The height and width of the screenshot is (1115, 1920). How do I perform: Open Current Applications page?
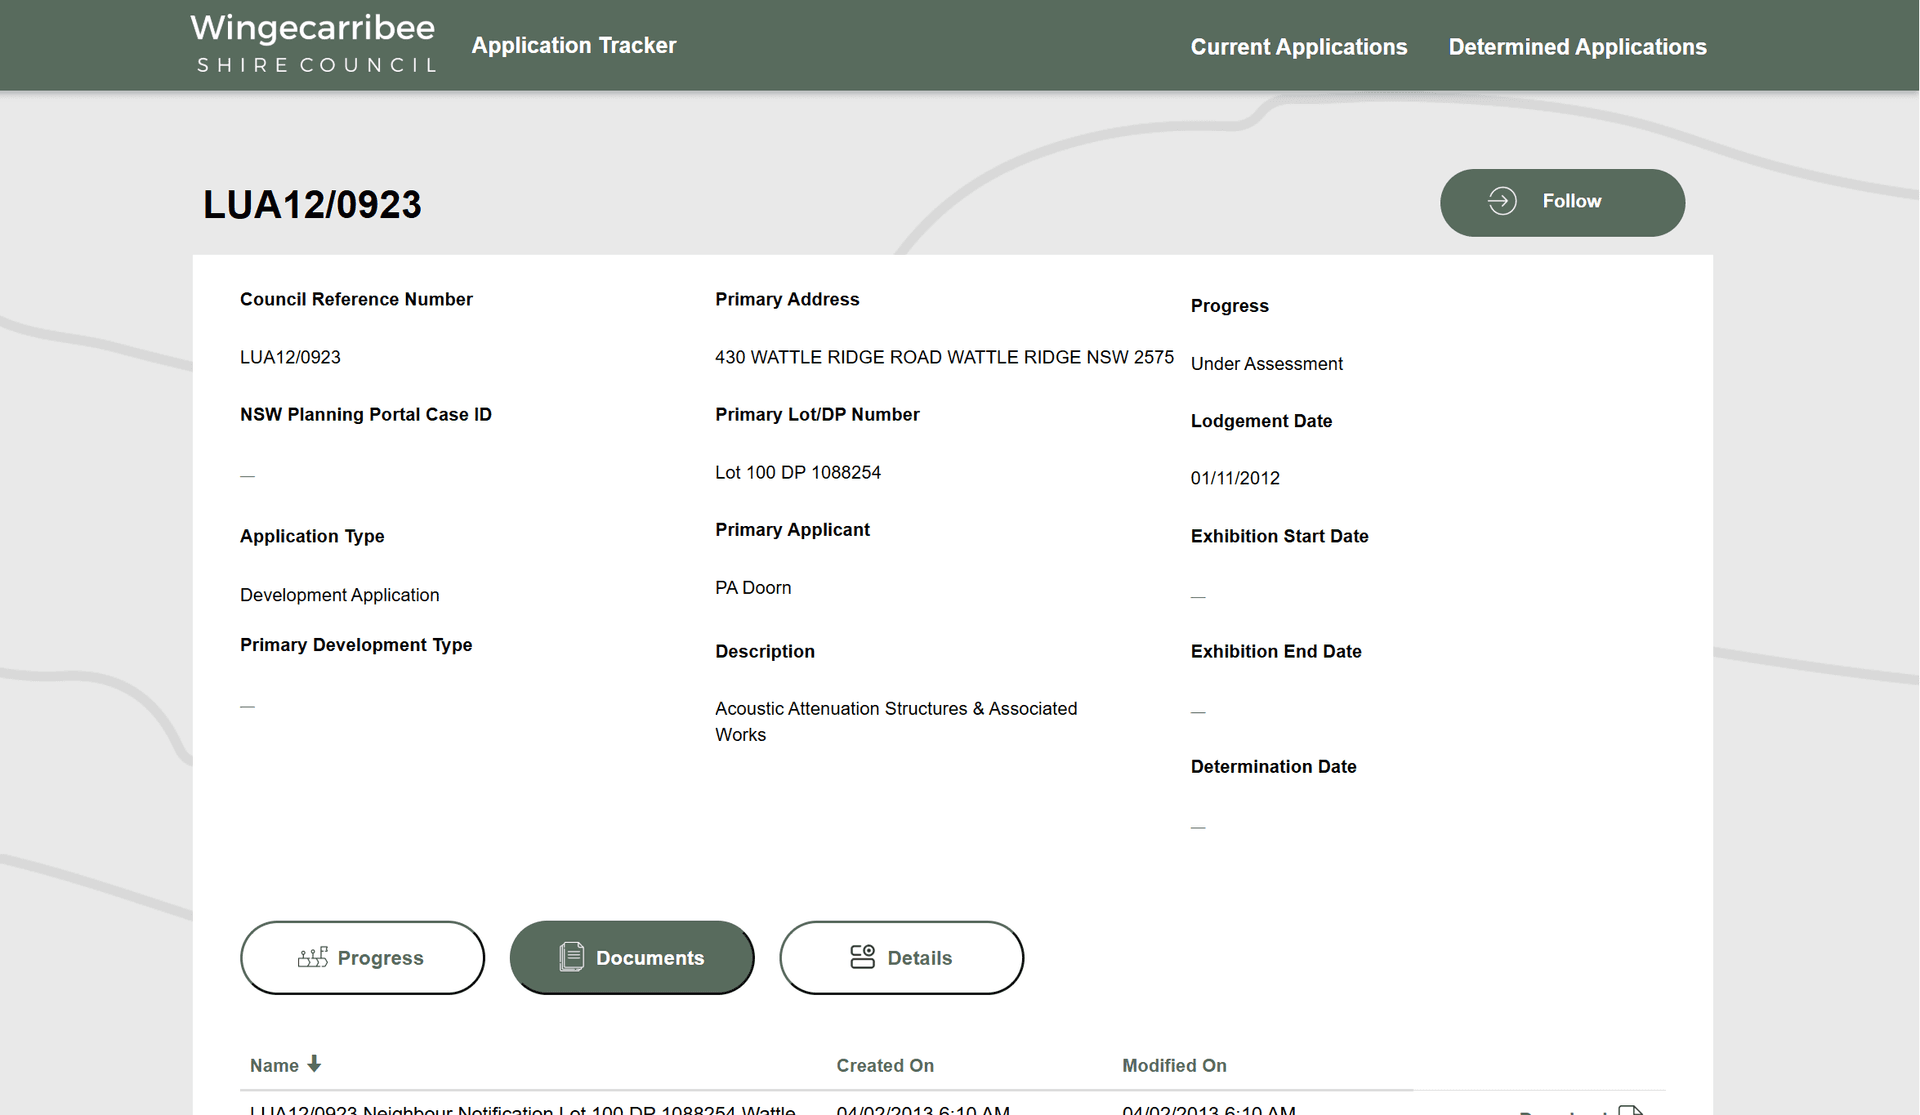(x=1298, y=46)
